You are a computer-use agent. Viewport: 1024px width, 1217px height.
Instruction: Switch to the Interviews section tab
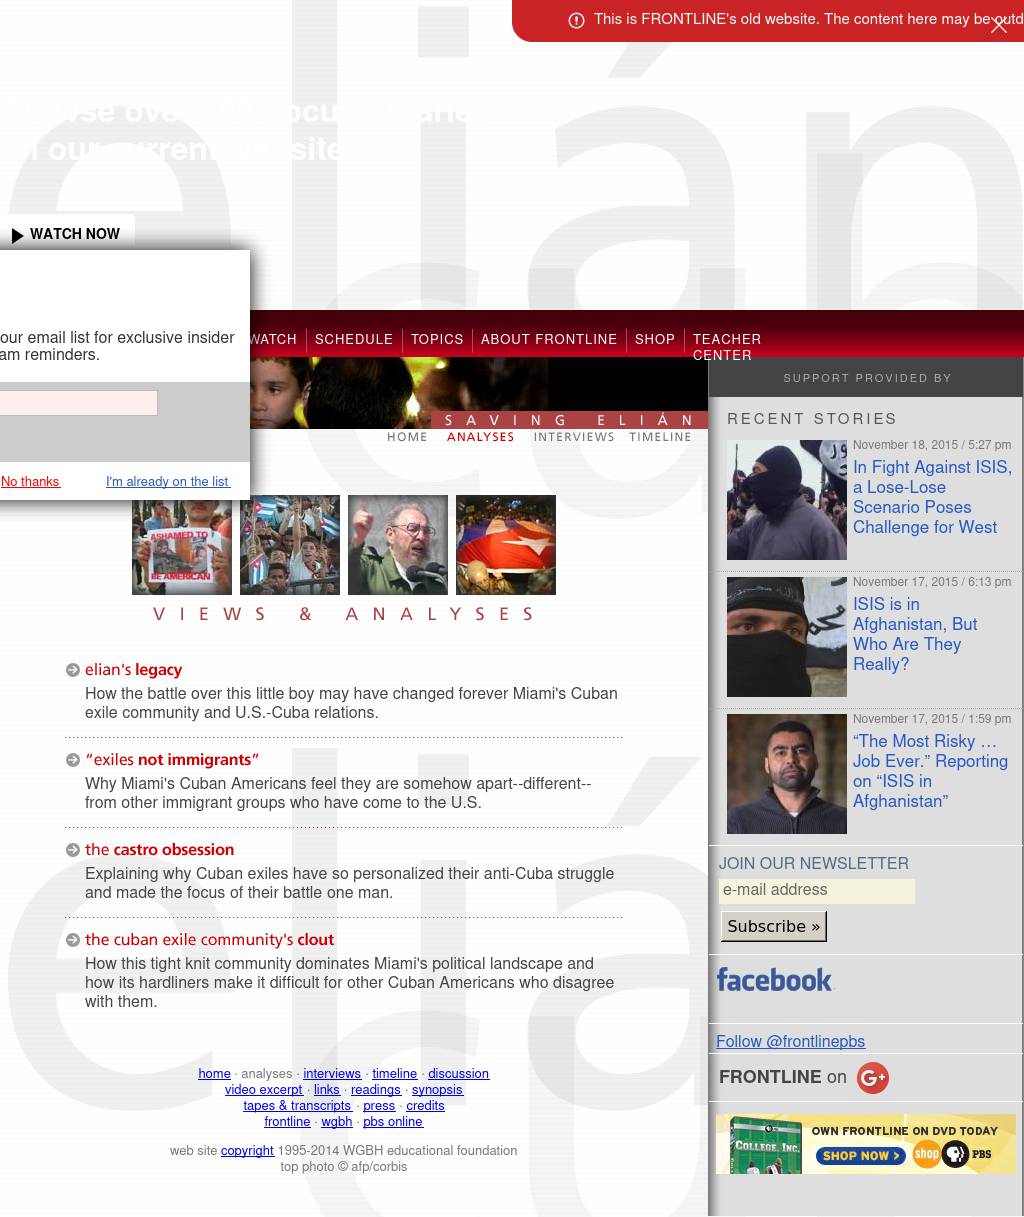574,437
